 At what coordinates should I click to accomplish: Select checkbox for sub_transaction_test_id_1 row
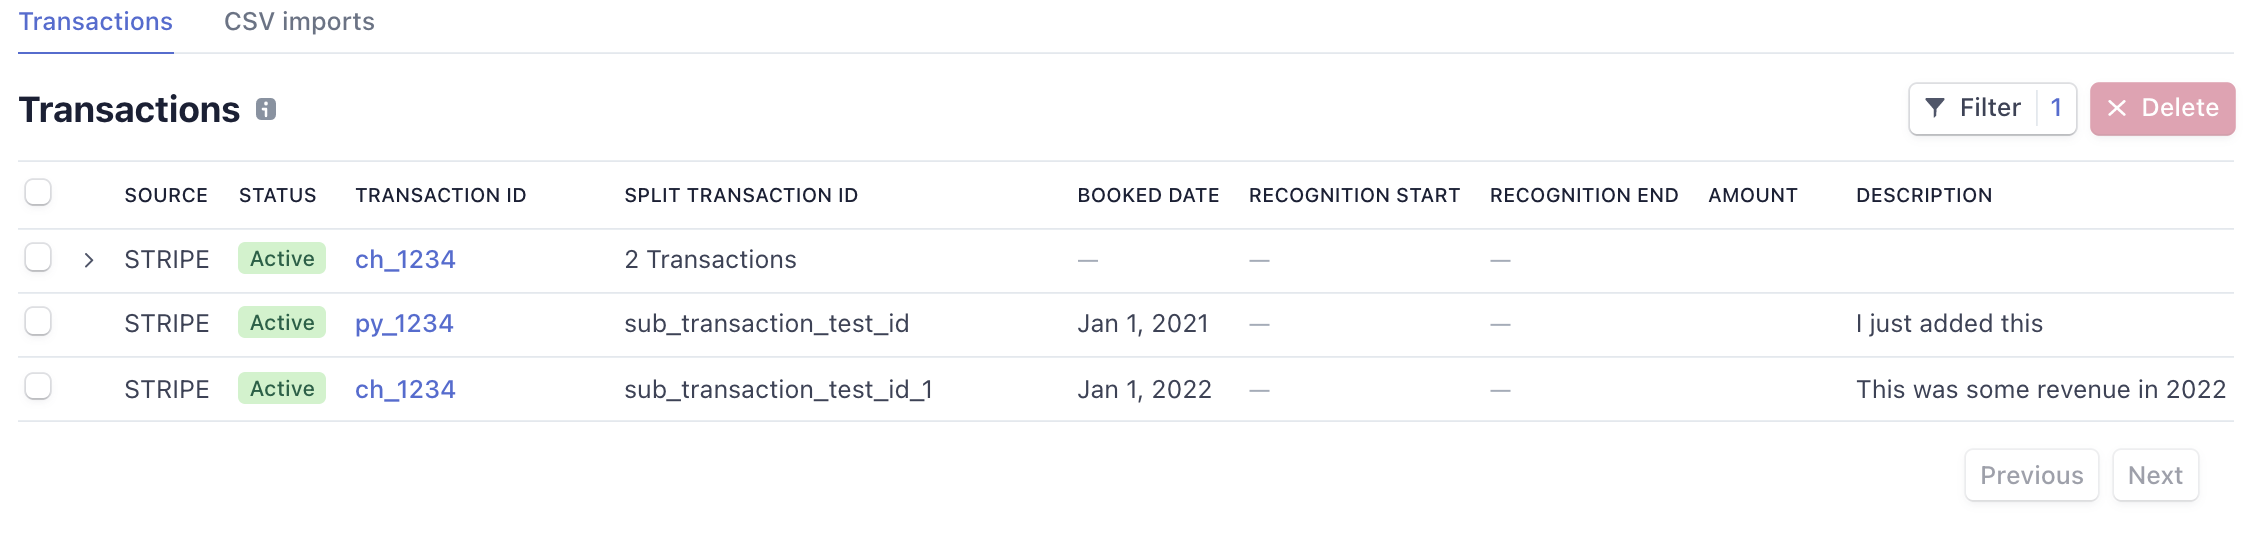[x=38, y=386]
